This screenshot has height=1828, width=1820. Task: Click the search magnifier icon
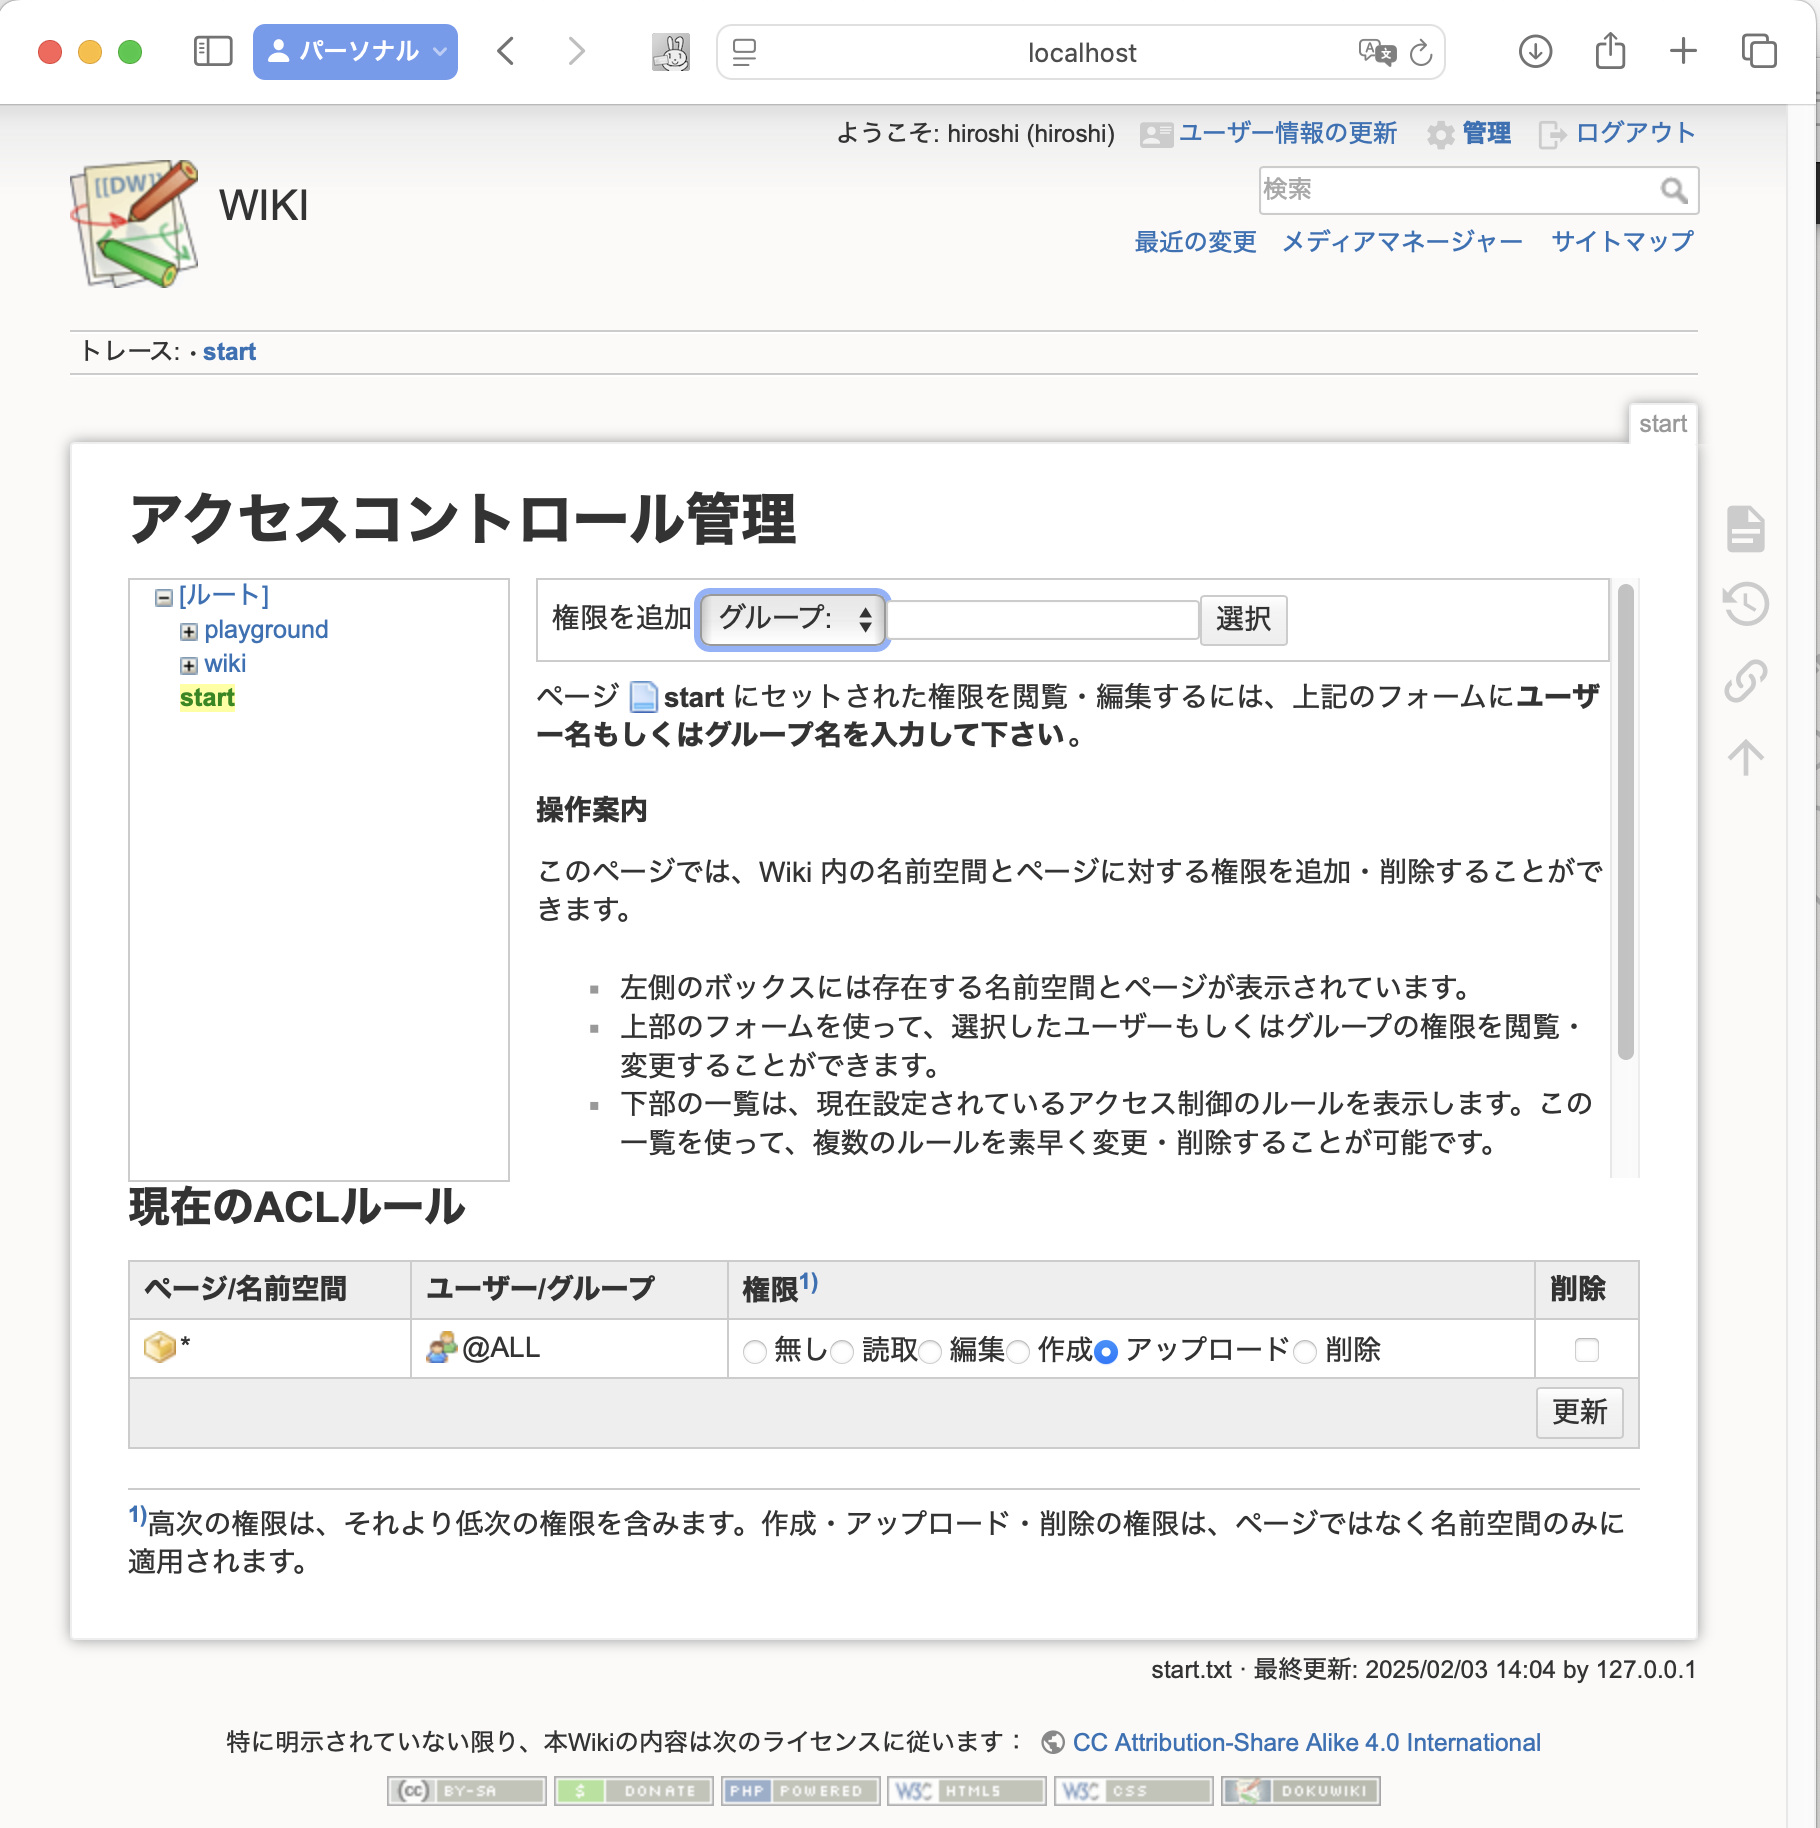[1674, 189]
